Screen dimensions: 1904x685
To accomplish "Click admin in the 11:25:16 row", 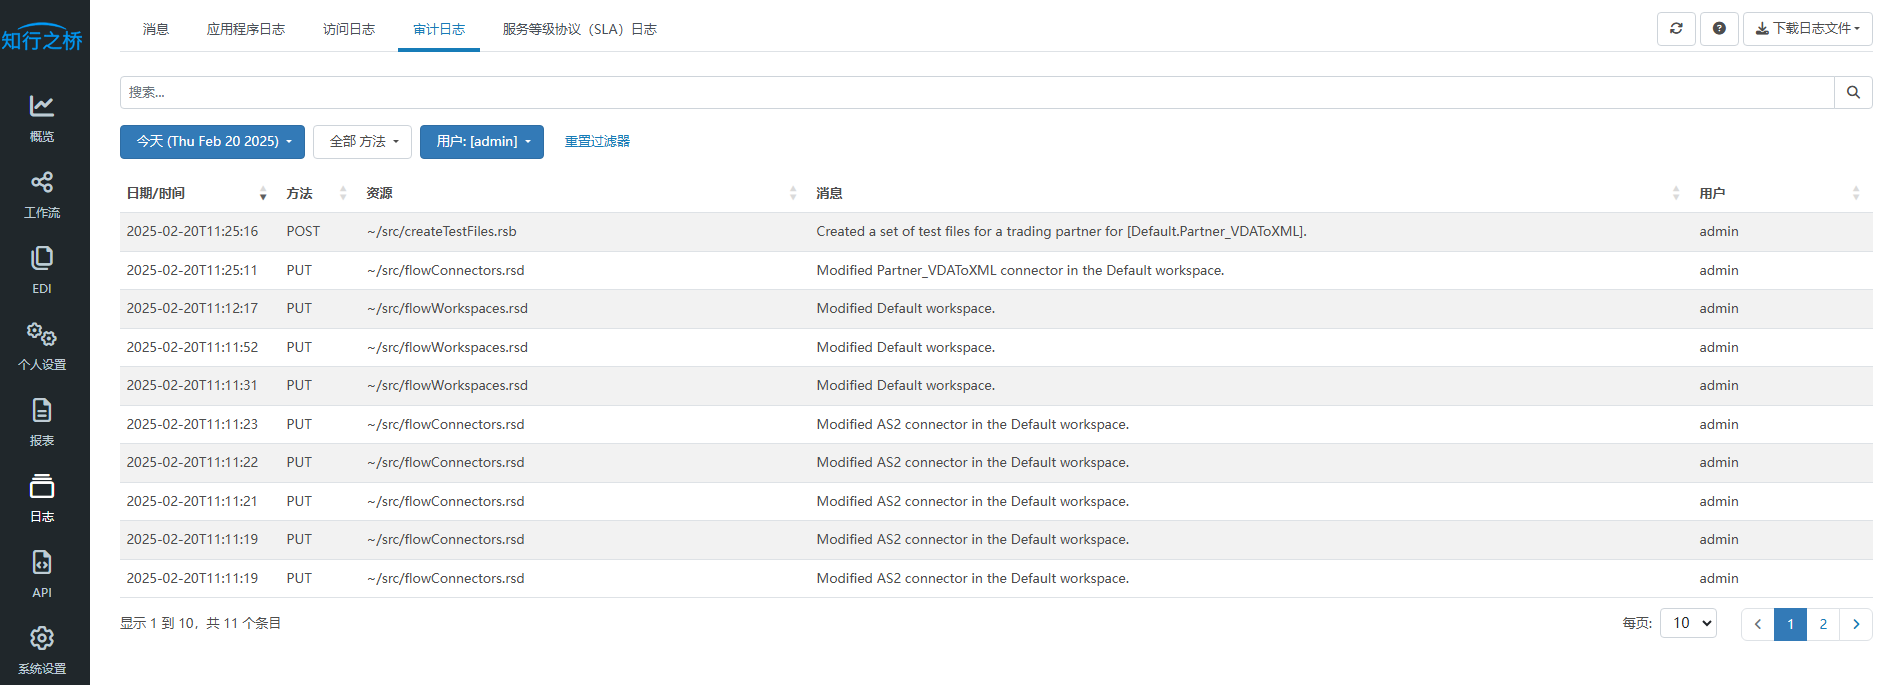I will [1719, 232].
